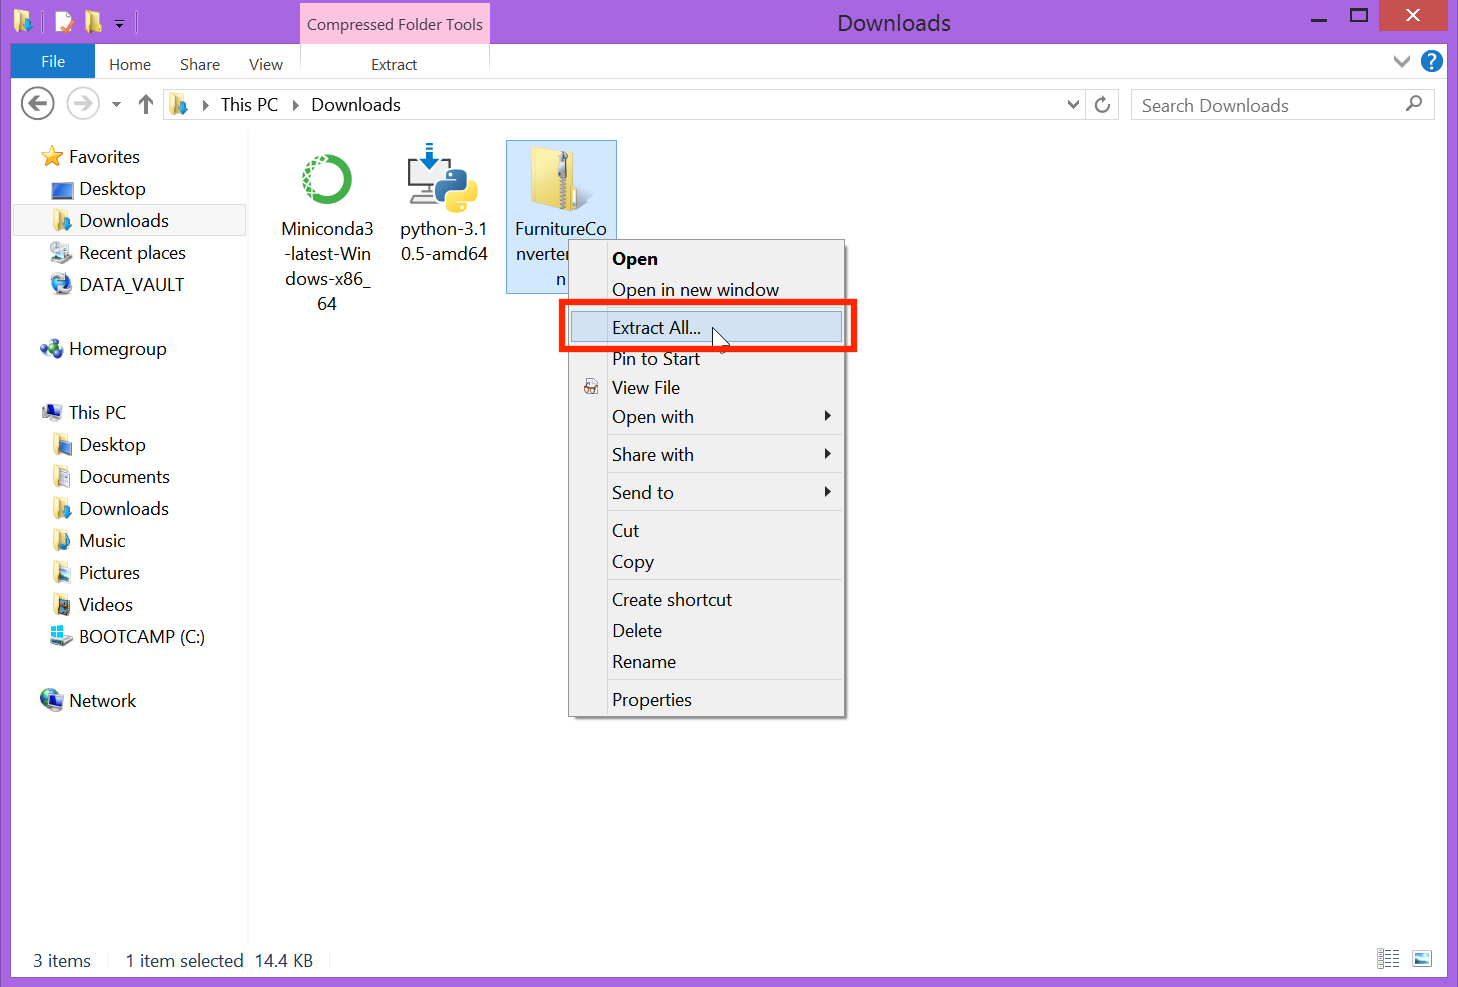Click the Help question mark icon
The width and height of the screenshot is (1458, 987).
[x=1431, y=61]
